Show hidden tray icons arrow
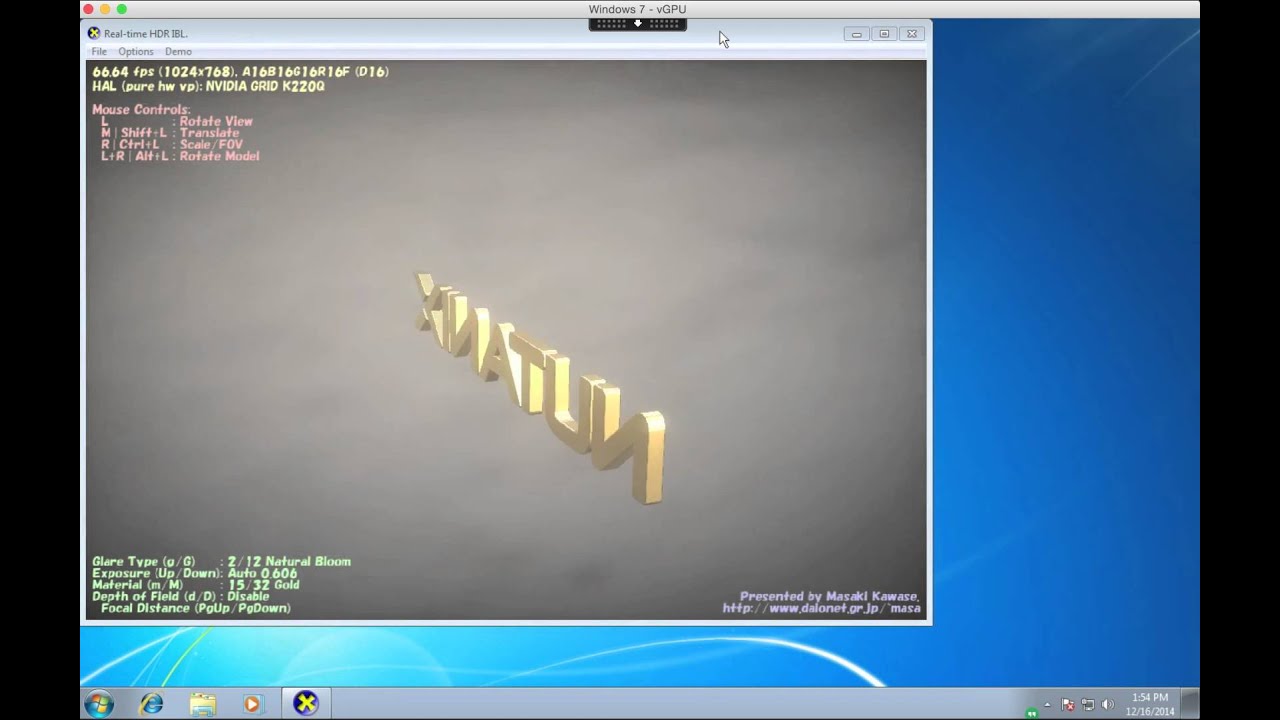The image size is (1280, 720). tap(1047, 705)
